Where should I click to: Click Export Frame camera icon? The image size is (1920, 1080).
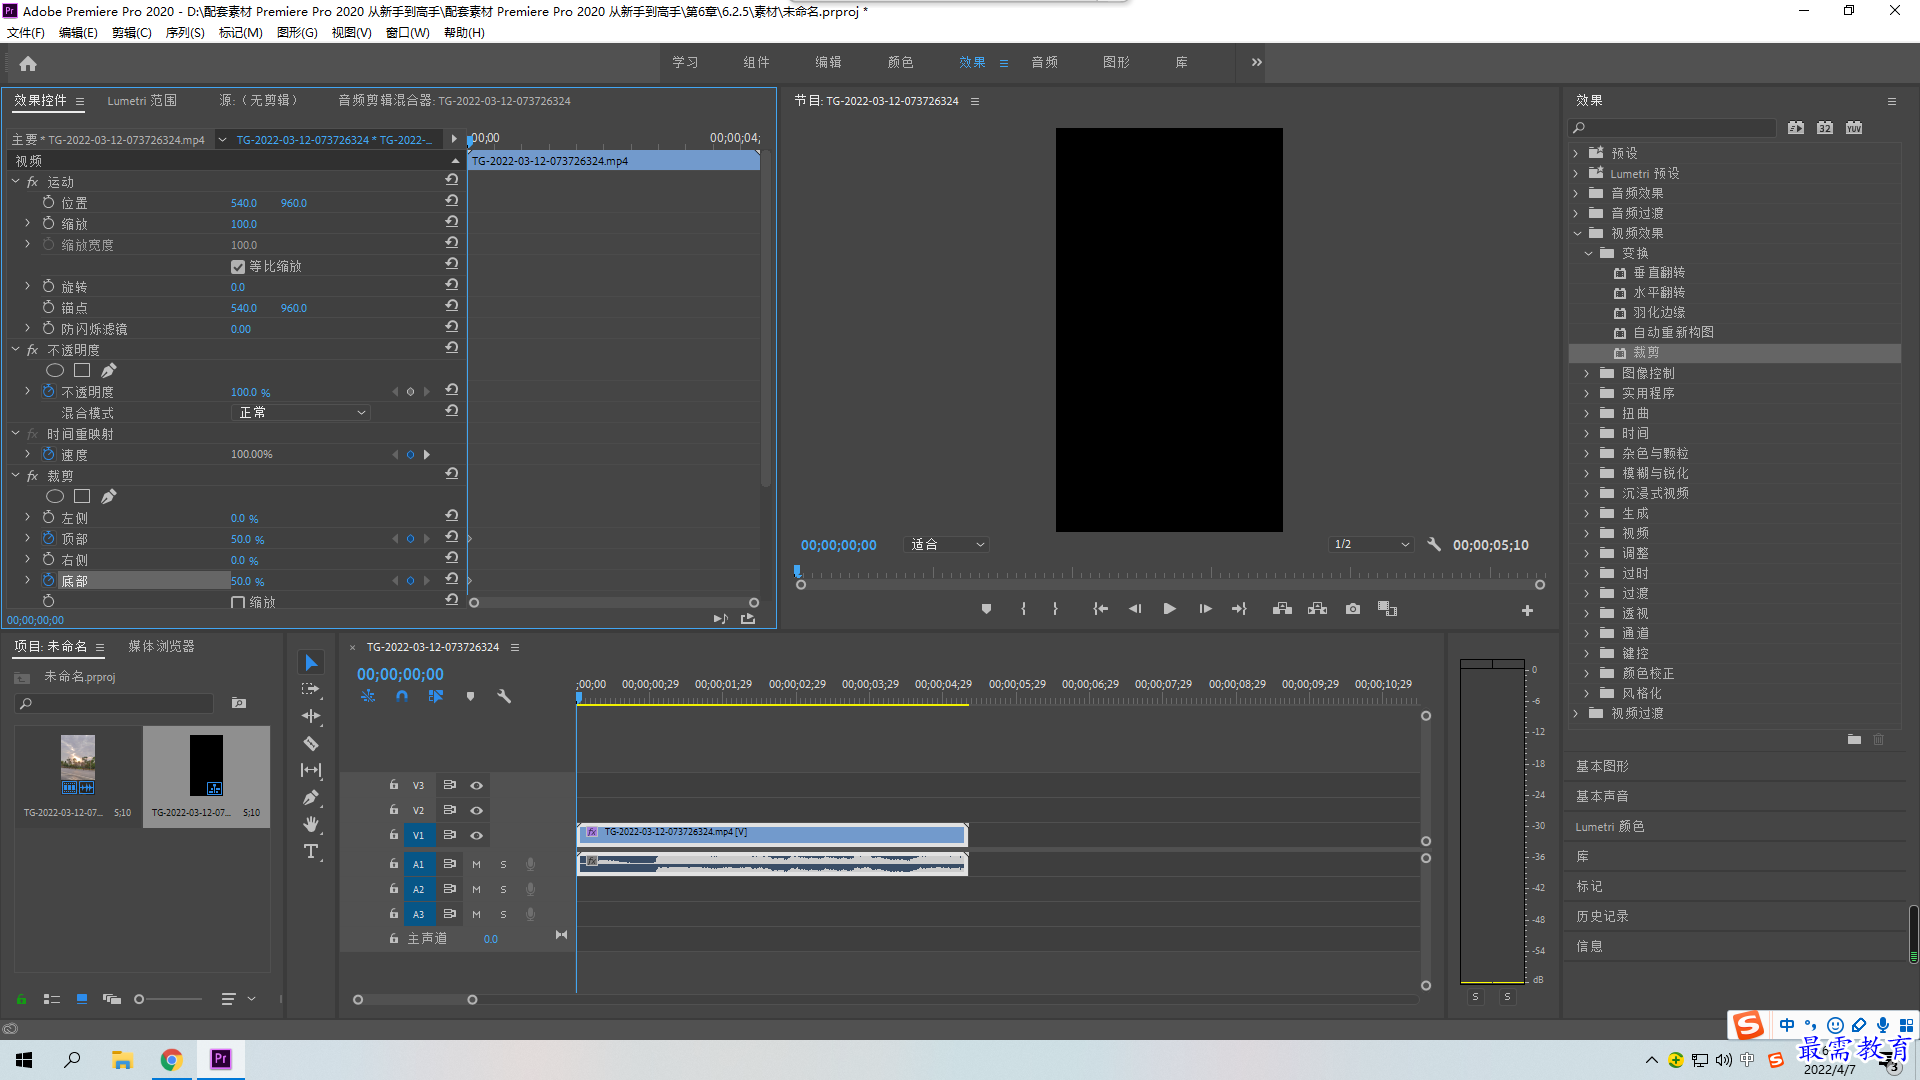[x=1353, y=609]
